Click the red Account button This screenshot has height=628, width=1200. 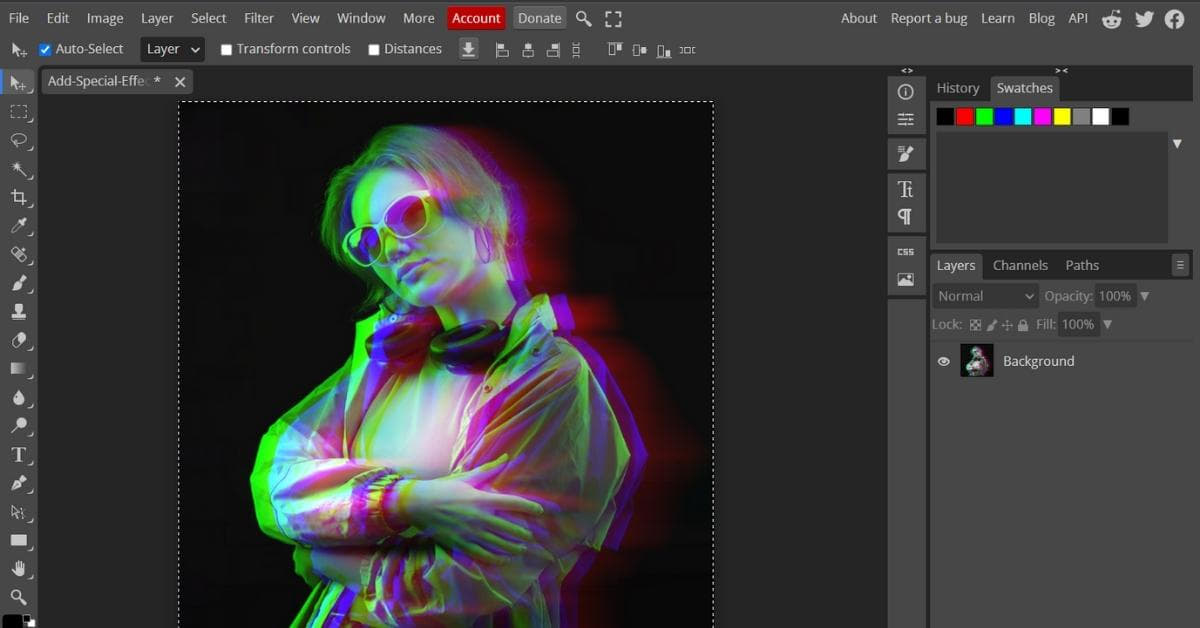tap(476, 18)
